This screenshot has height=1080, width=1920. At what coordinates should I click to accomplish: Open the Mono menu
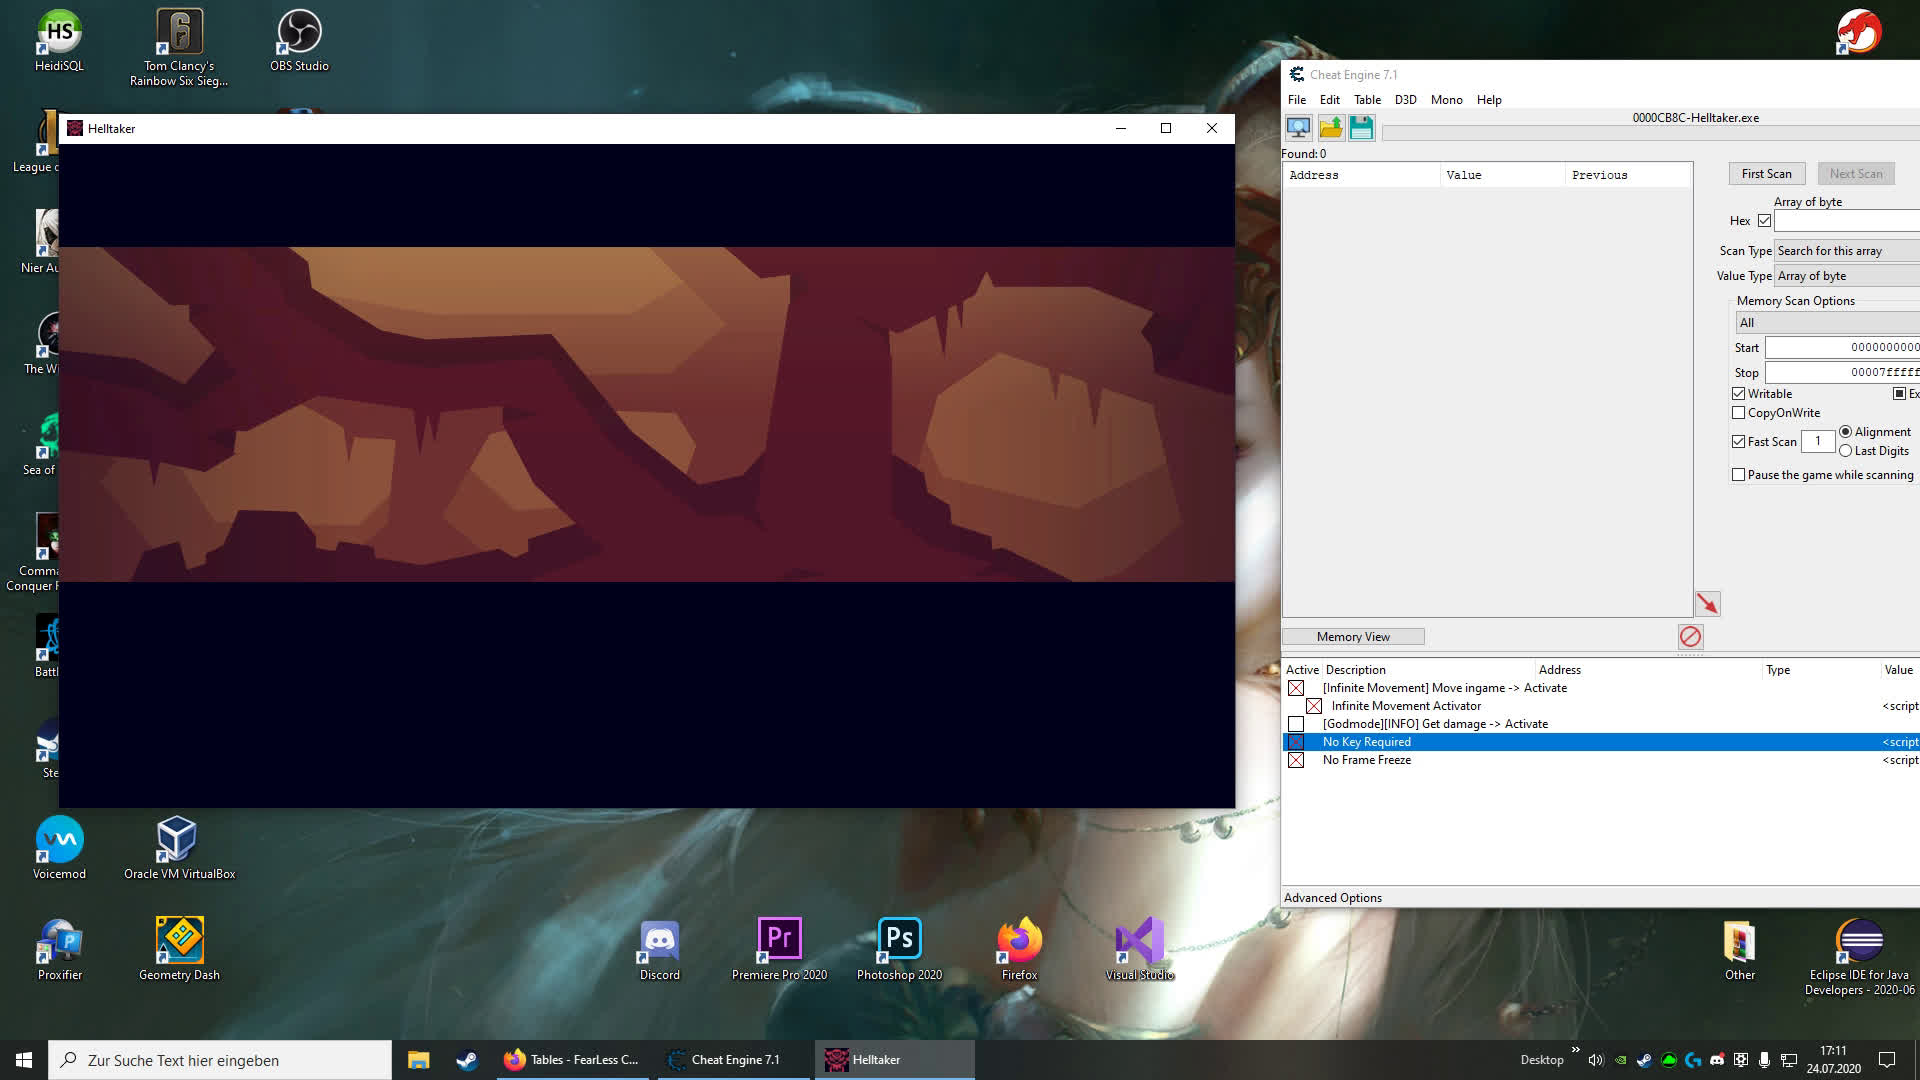click(1446, 100)
